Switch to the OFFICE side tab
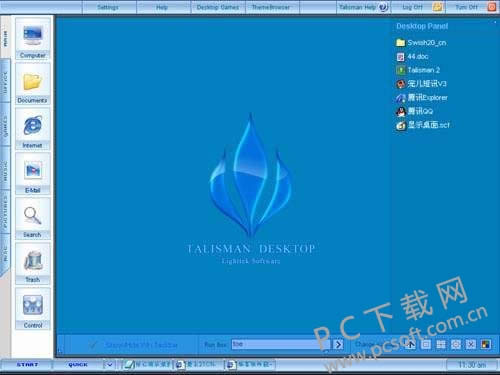Screen dimensions: 500x375 [x=6, y=81]
